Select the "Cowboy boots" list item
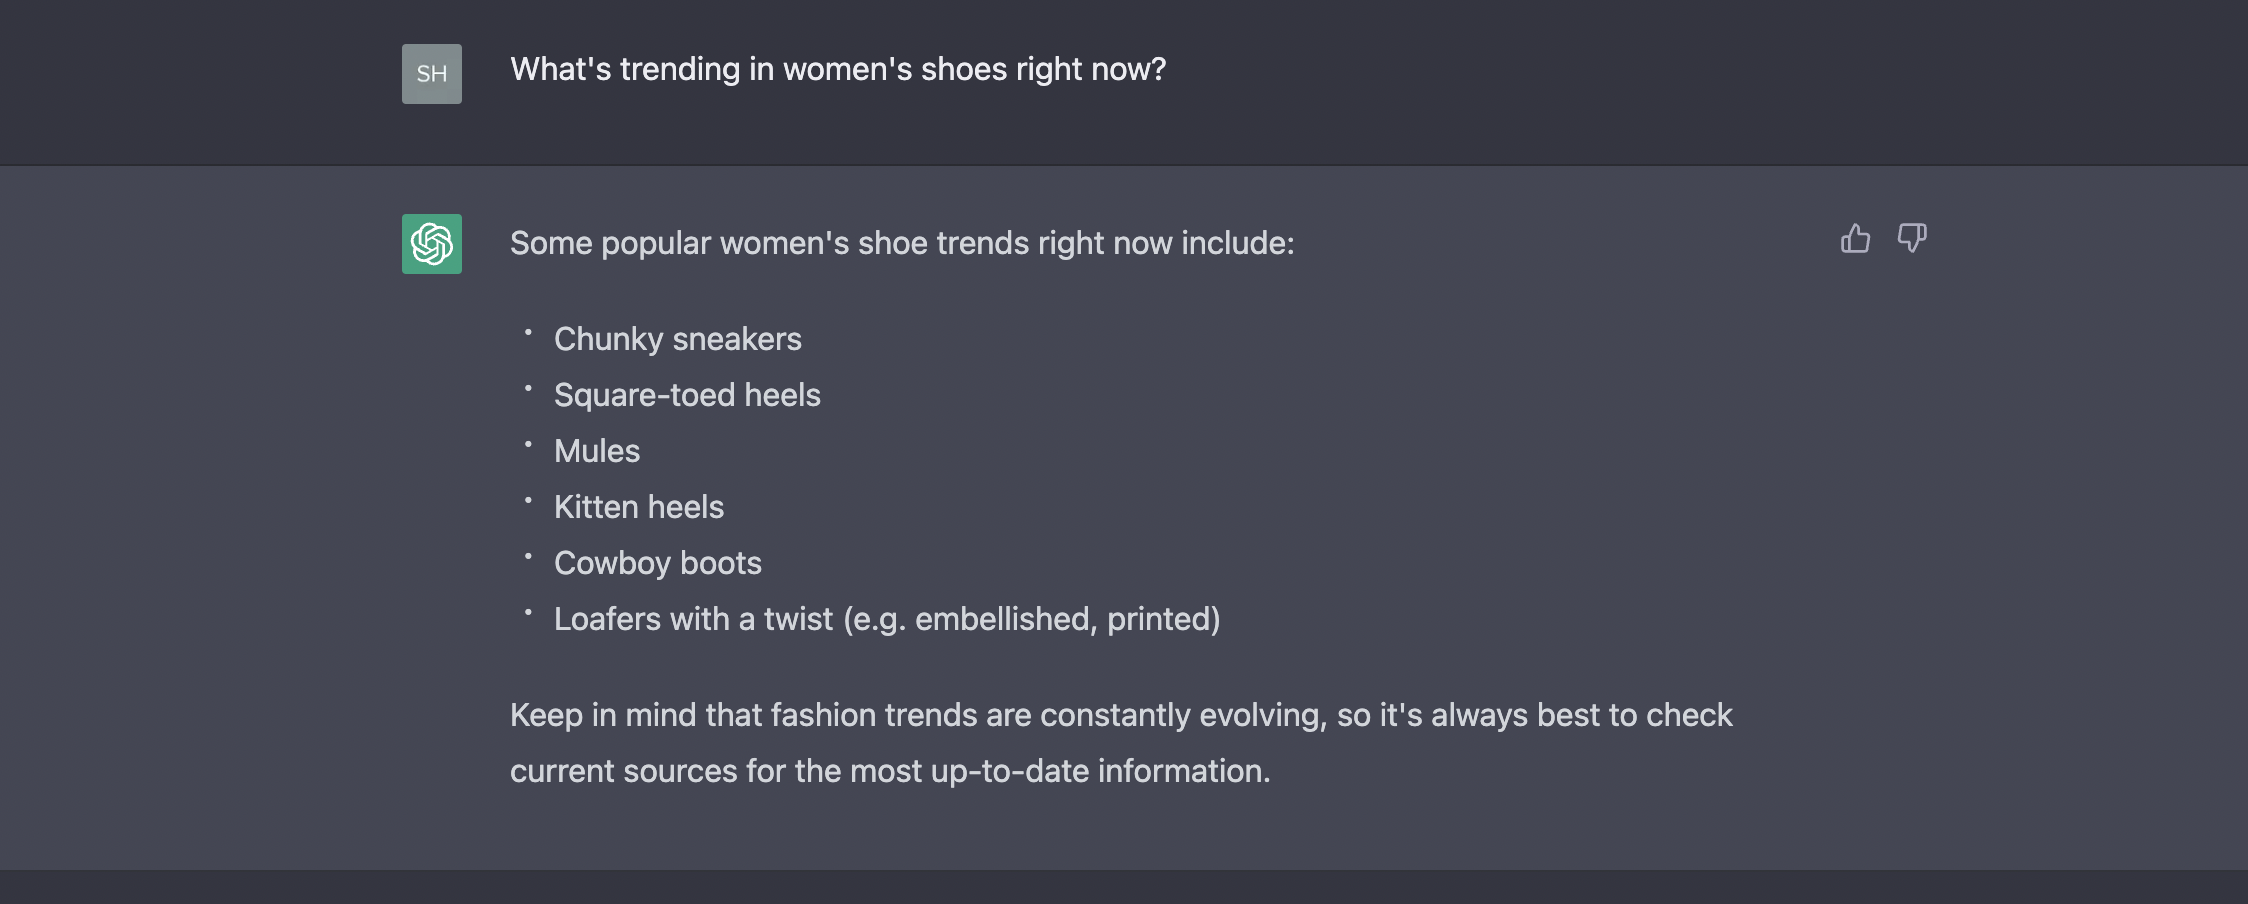This screenshot has width=2248, height=904. 658,563
